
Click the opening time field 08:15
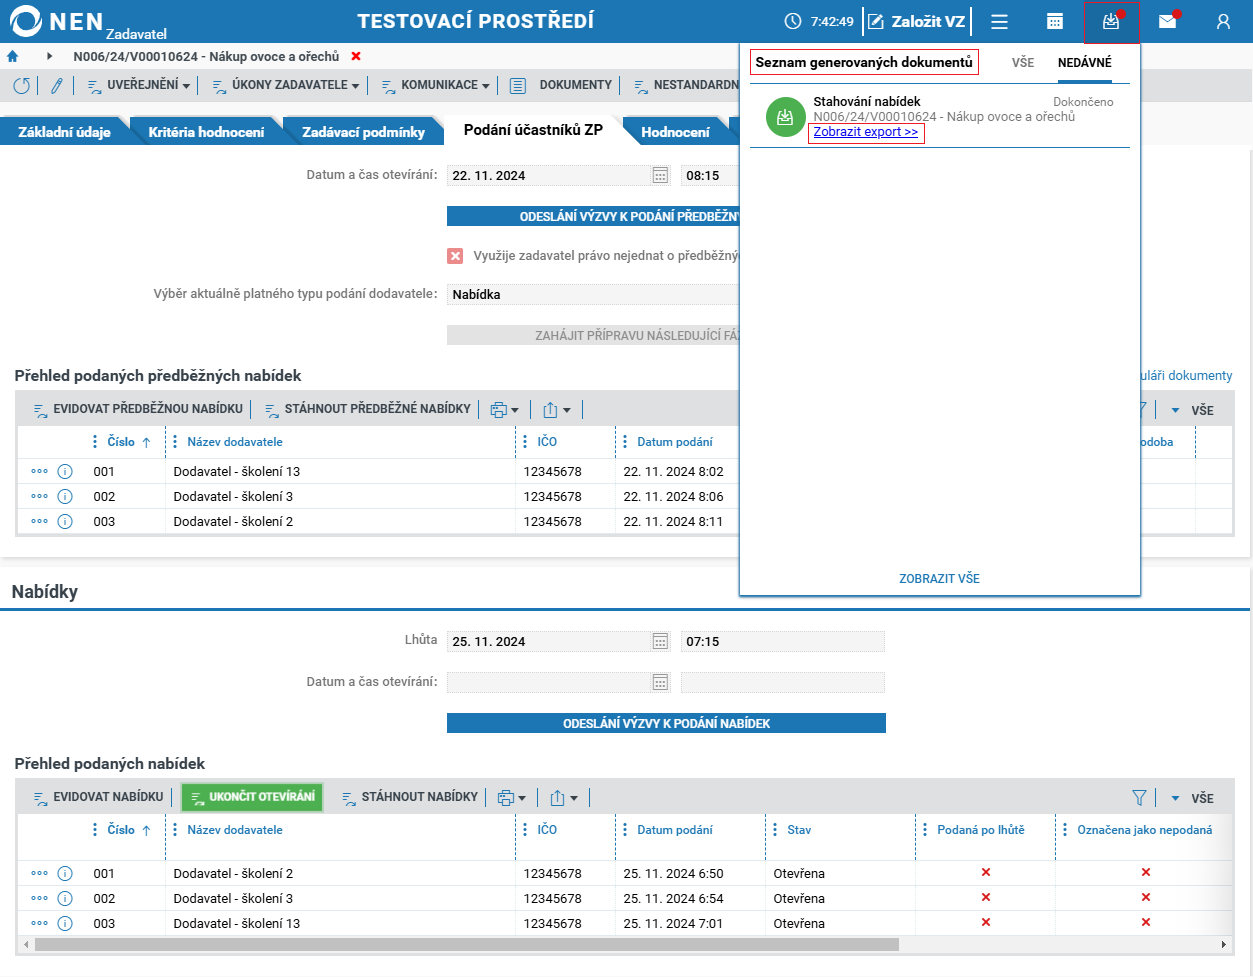[710, 175]
